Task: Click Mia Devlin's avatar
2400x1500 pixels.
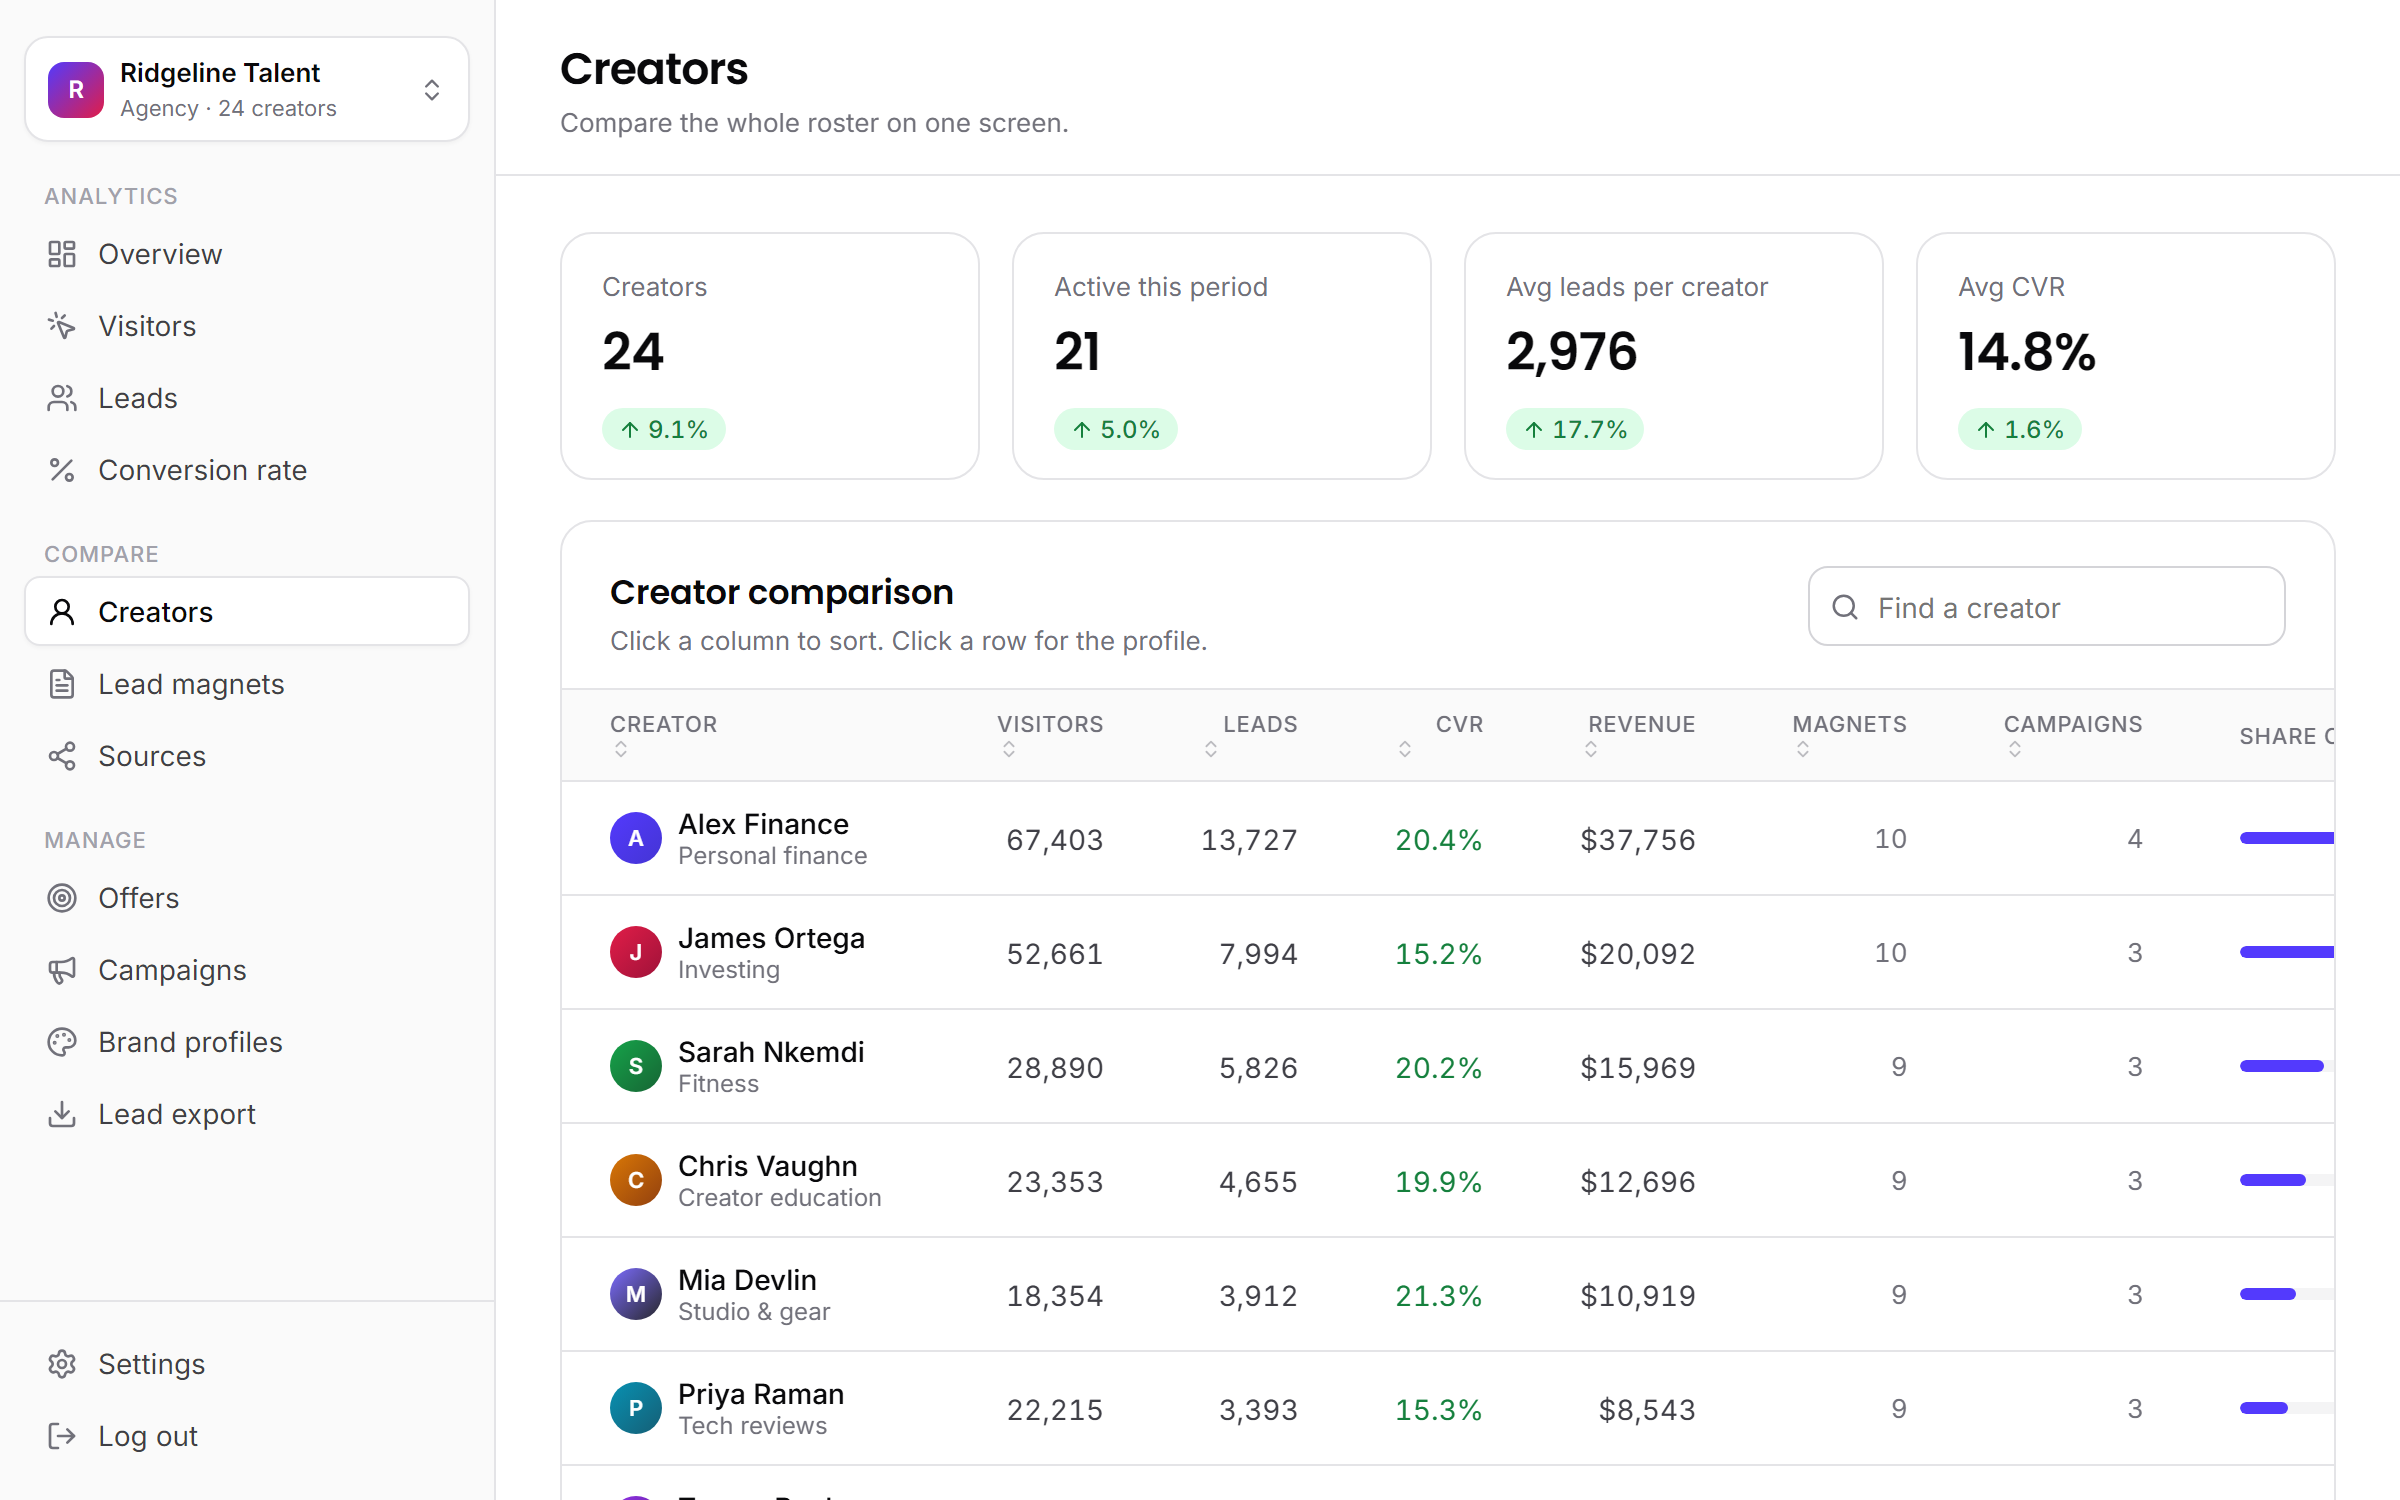Action: [x=636, y=1294]
